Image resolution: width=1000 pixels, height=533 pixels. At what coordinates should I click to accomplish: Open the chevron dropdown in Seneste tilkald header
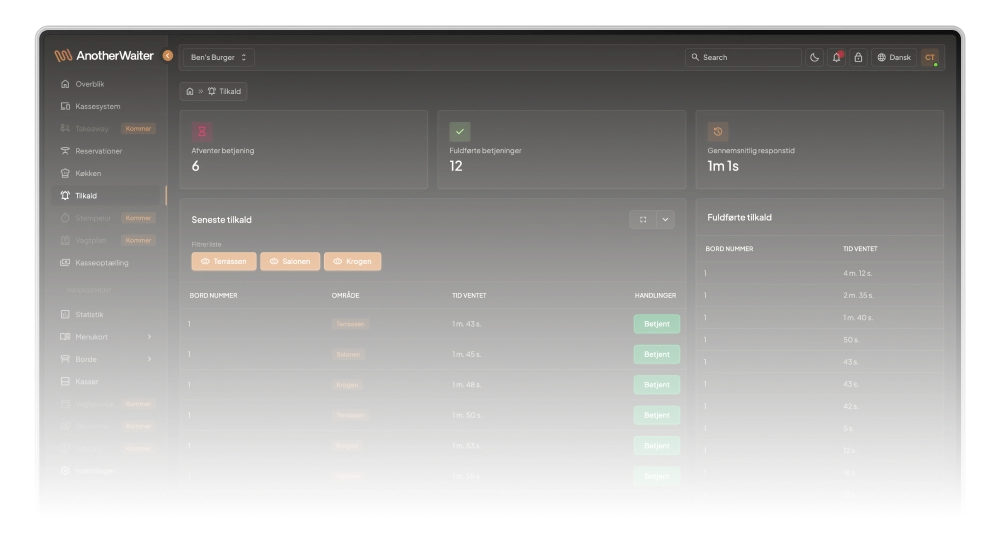tap(665, 219)
